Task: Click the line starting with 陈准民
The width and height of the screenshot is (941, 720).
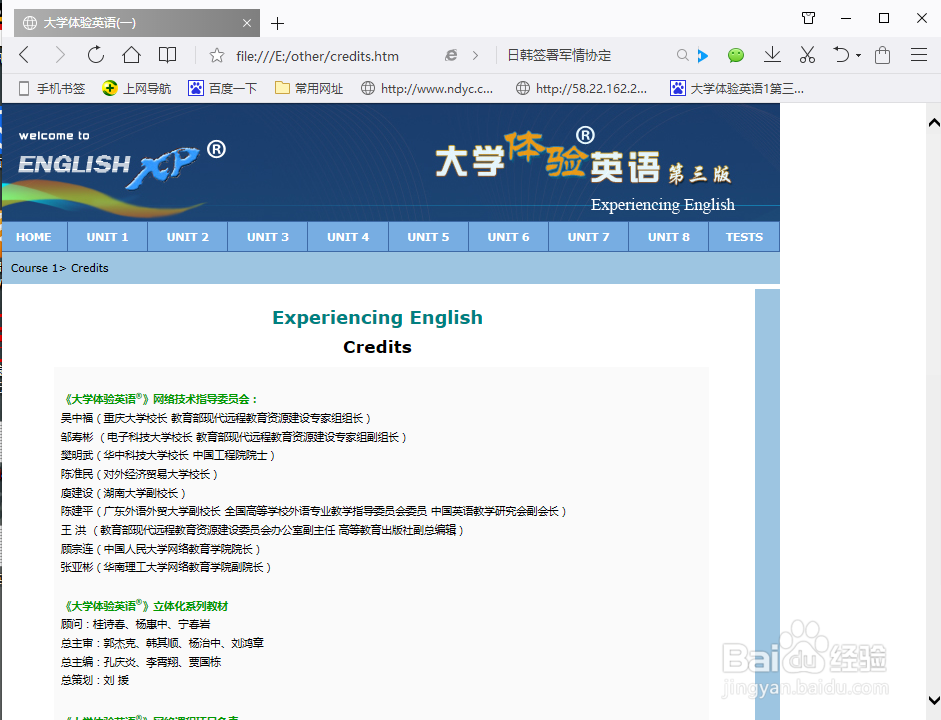Action: 139,475
